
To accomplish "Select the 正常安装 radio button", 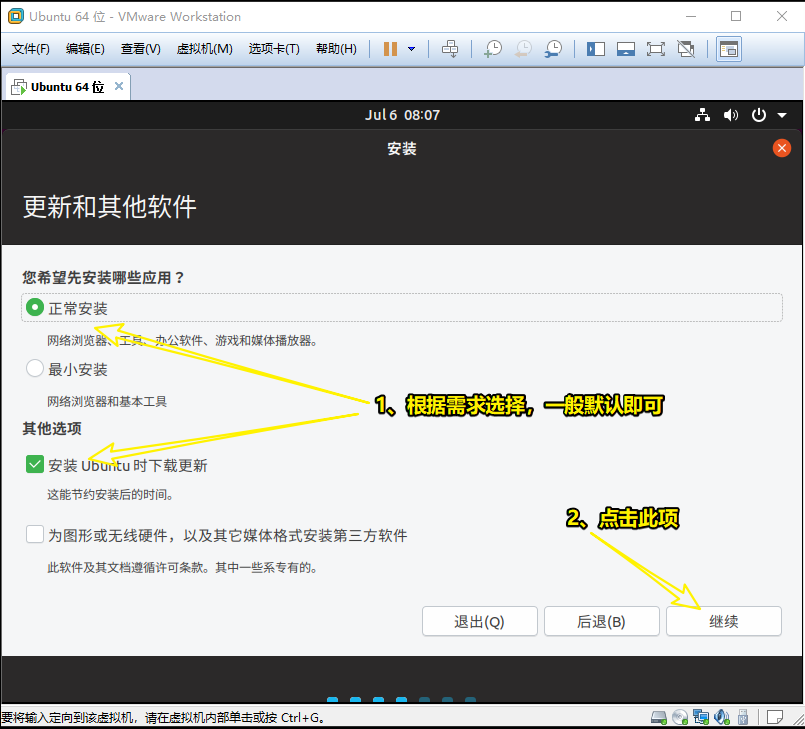I will click(x=35, y=308).
